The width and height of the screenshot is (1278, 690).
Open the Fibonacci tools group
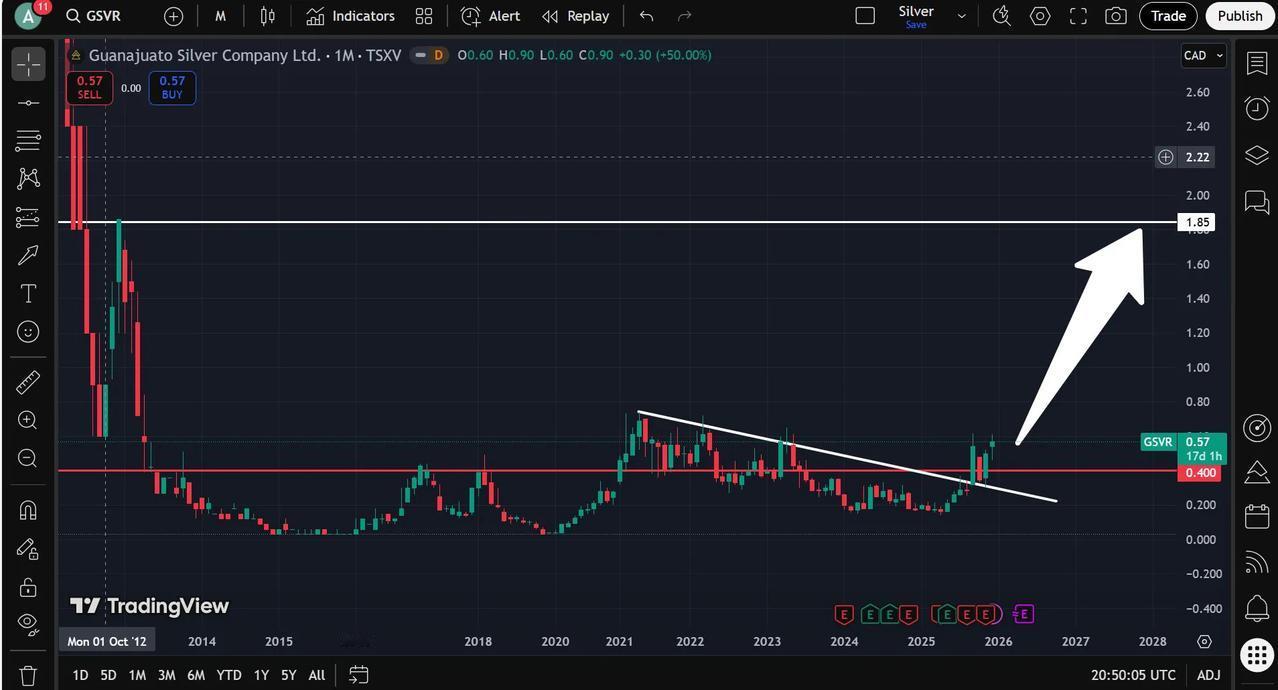pyautogui.click(x=28, y=141)
